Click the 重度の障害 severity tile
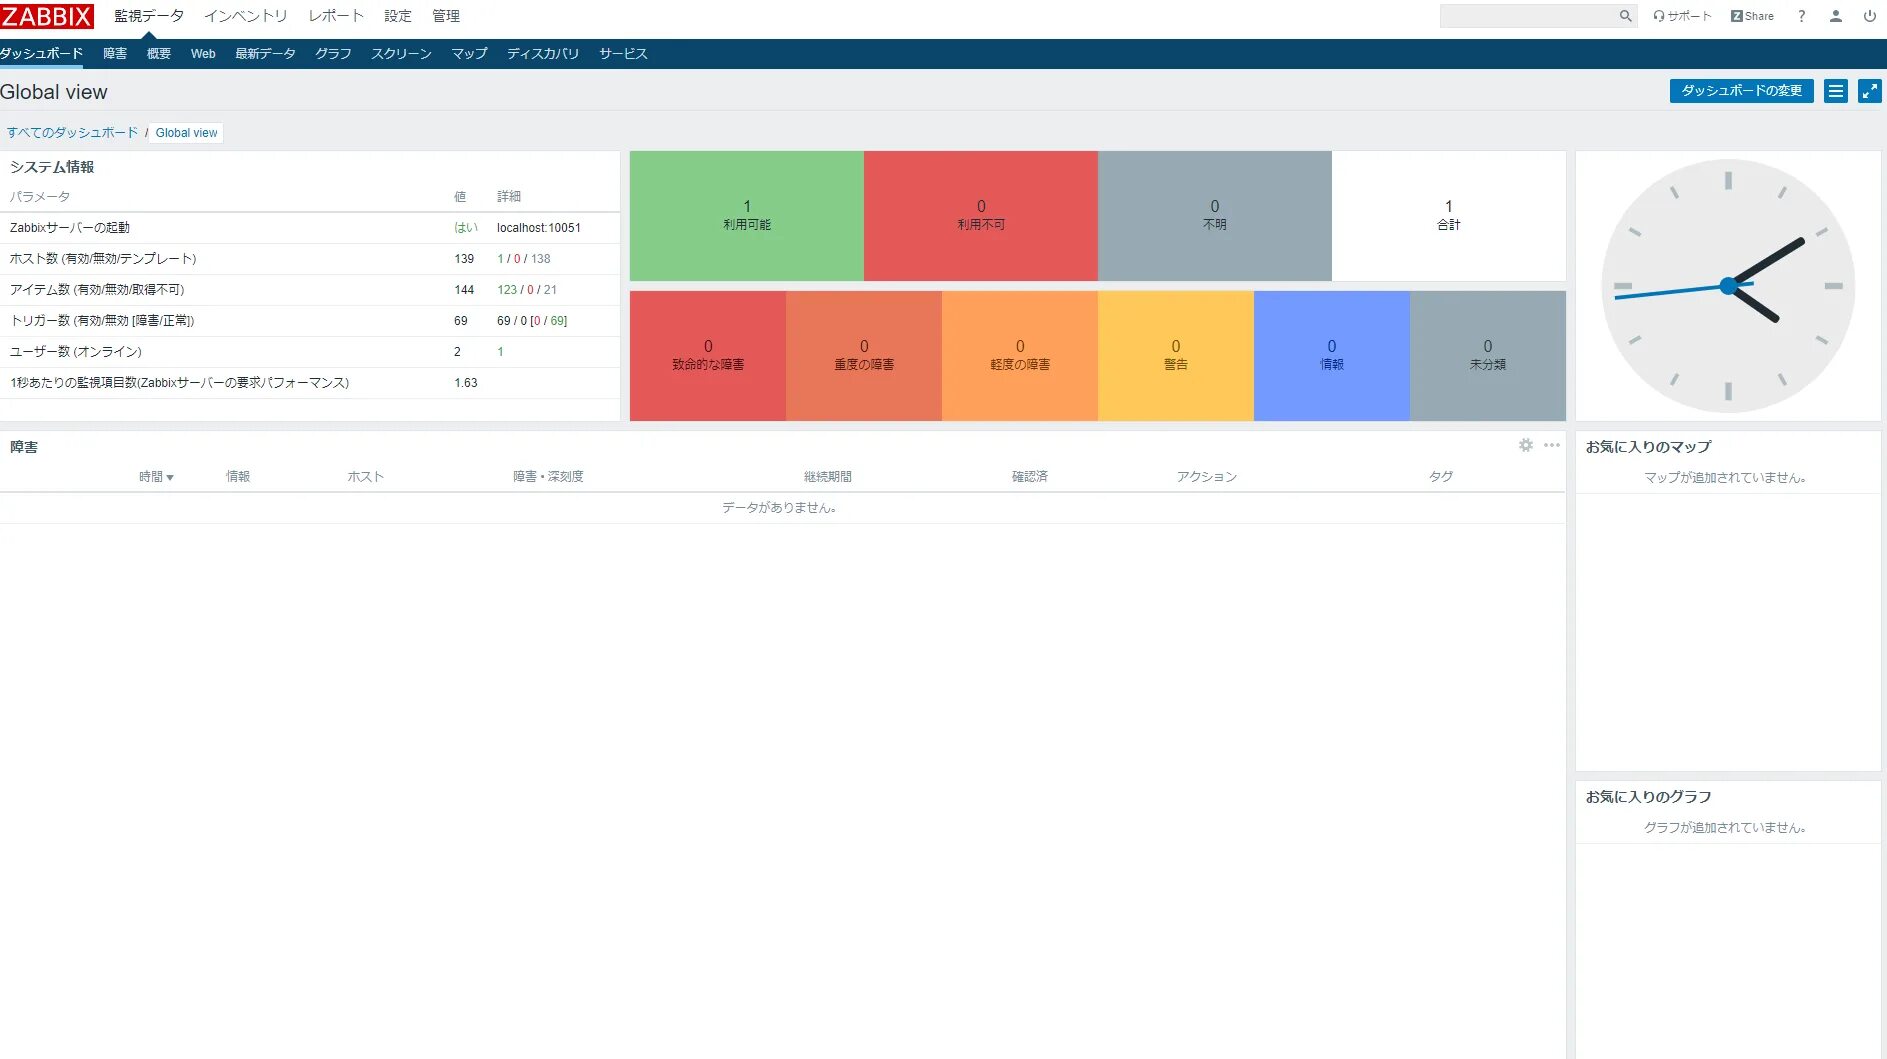This screenshot has height=1059, width=1887. click(x=864, y=356)
